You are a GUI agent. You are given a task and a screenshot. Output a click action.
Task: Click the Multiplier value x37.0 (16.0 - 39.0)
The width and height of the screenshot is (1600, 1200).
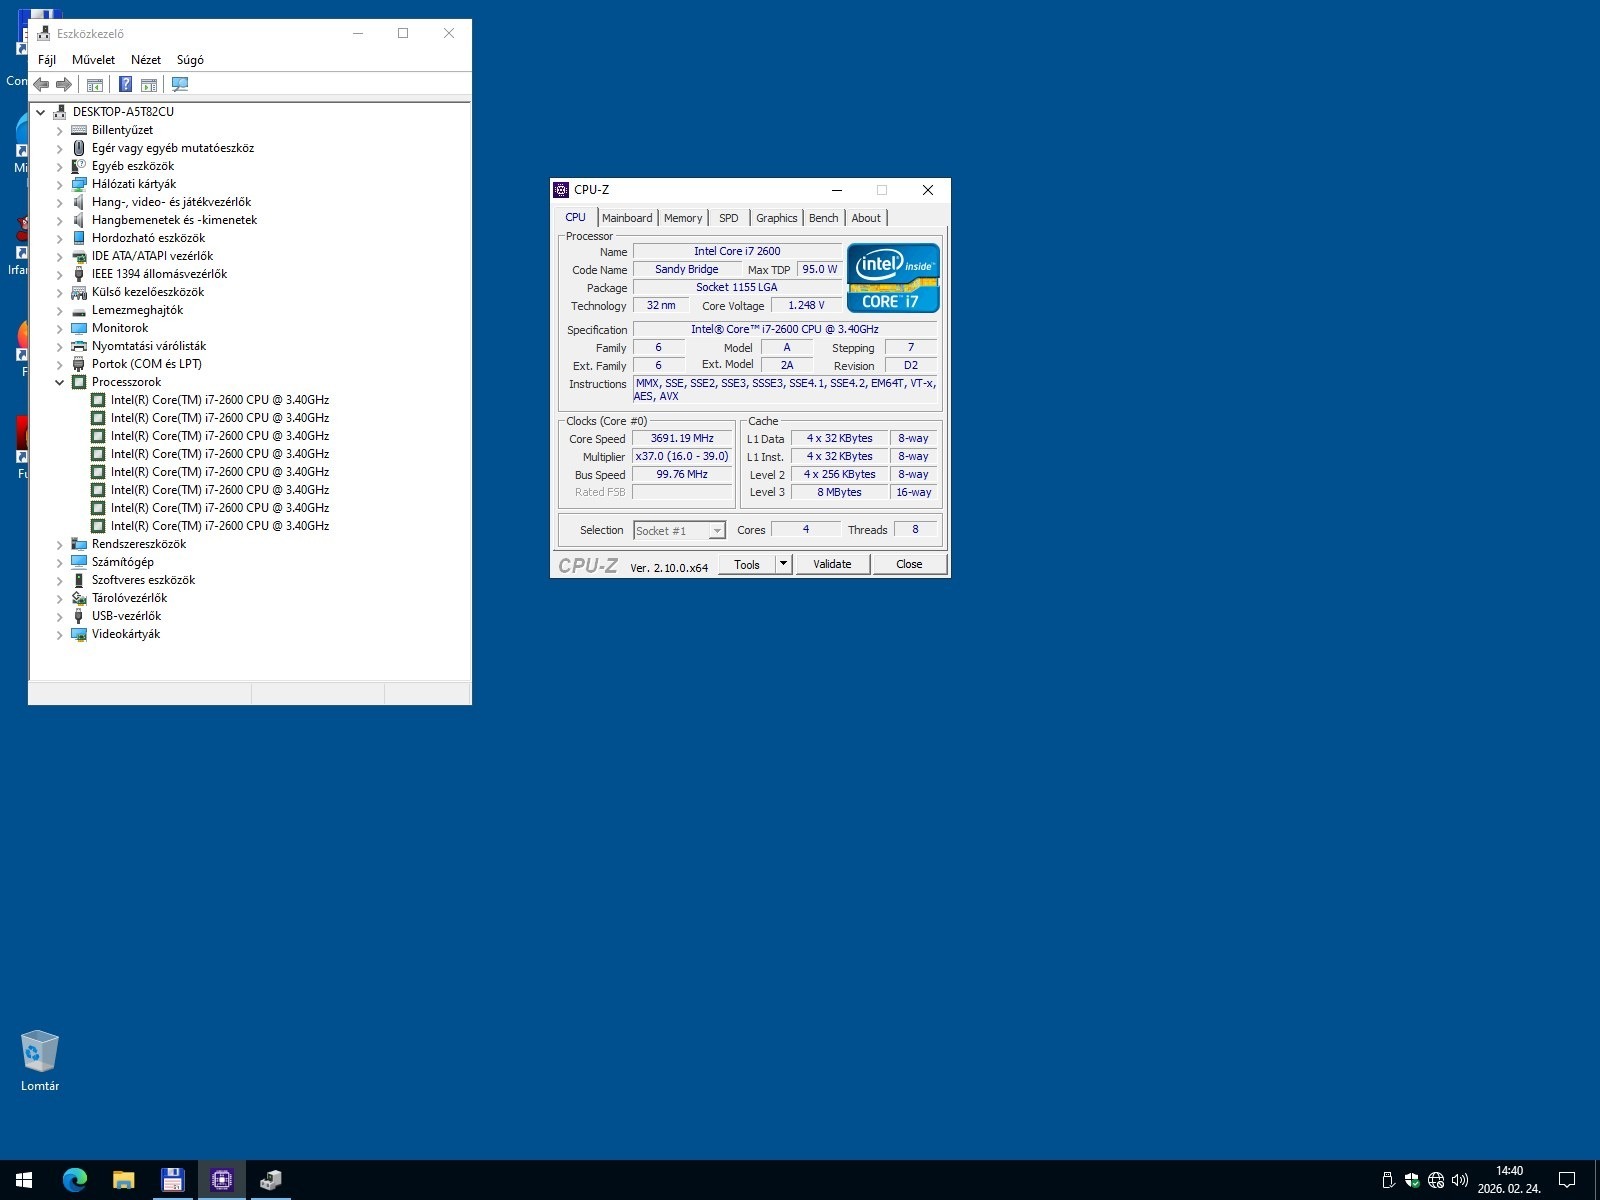pyautogui.click(x=682, y=456)
